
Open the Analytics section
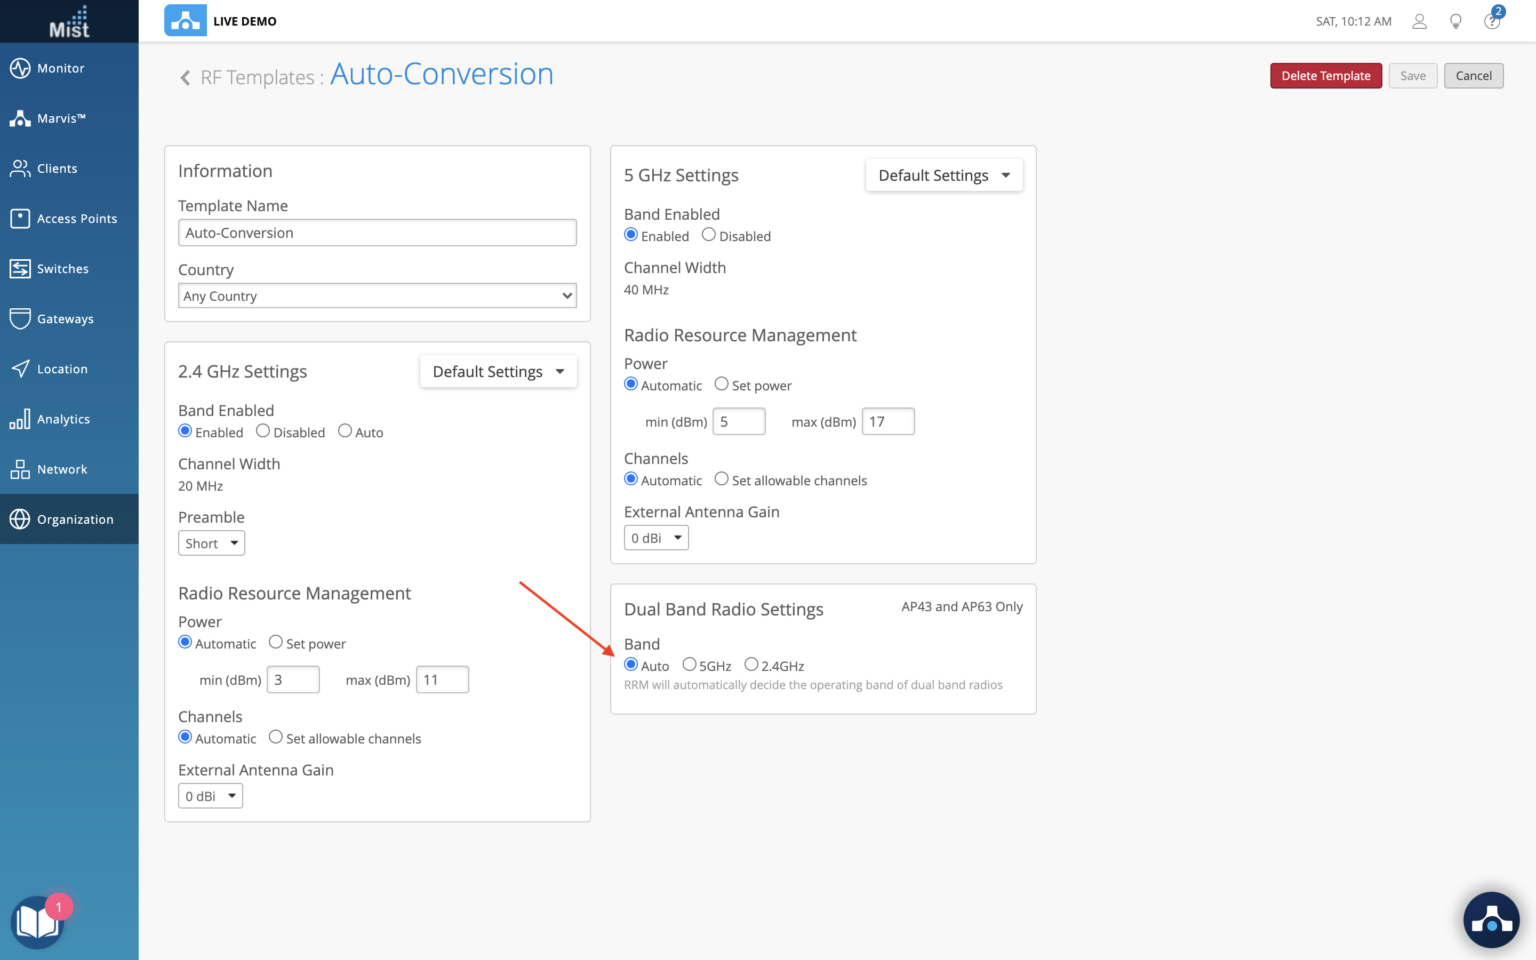point(63,418)
